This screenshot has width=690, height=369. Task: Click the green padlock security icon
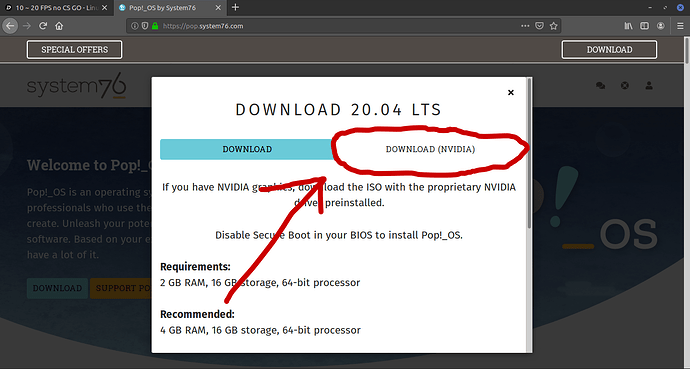155,26
